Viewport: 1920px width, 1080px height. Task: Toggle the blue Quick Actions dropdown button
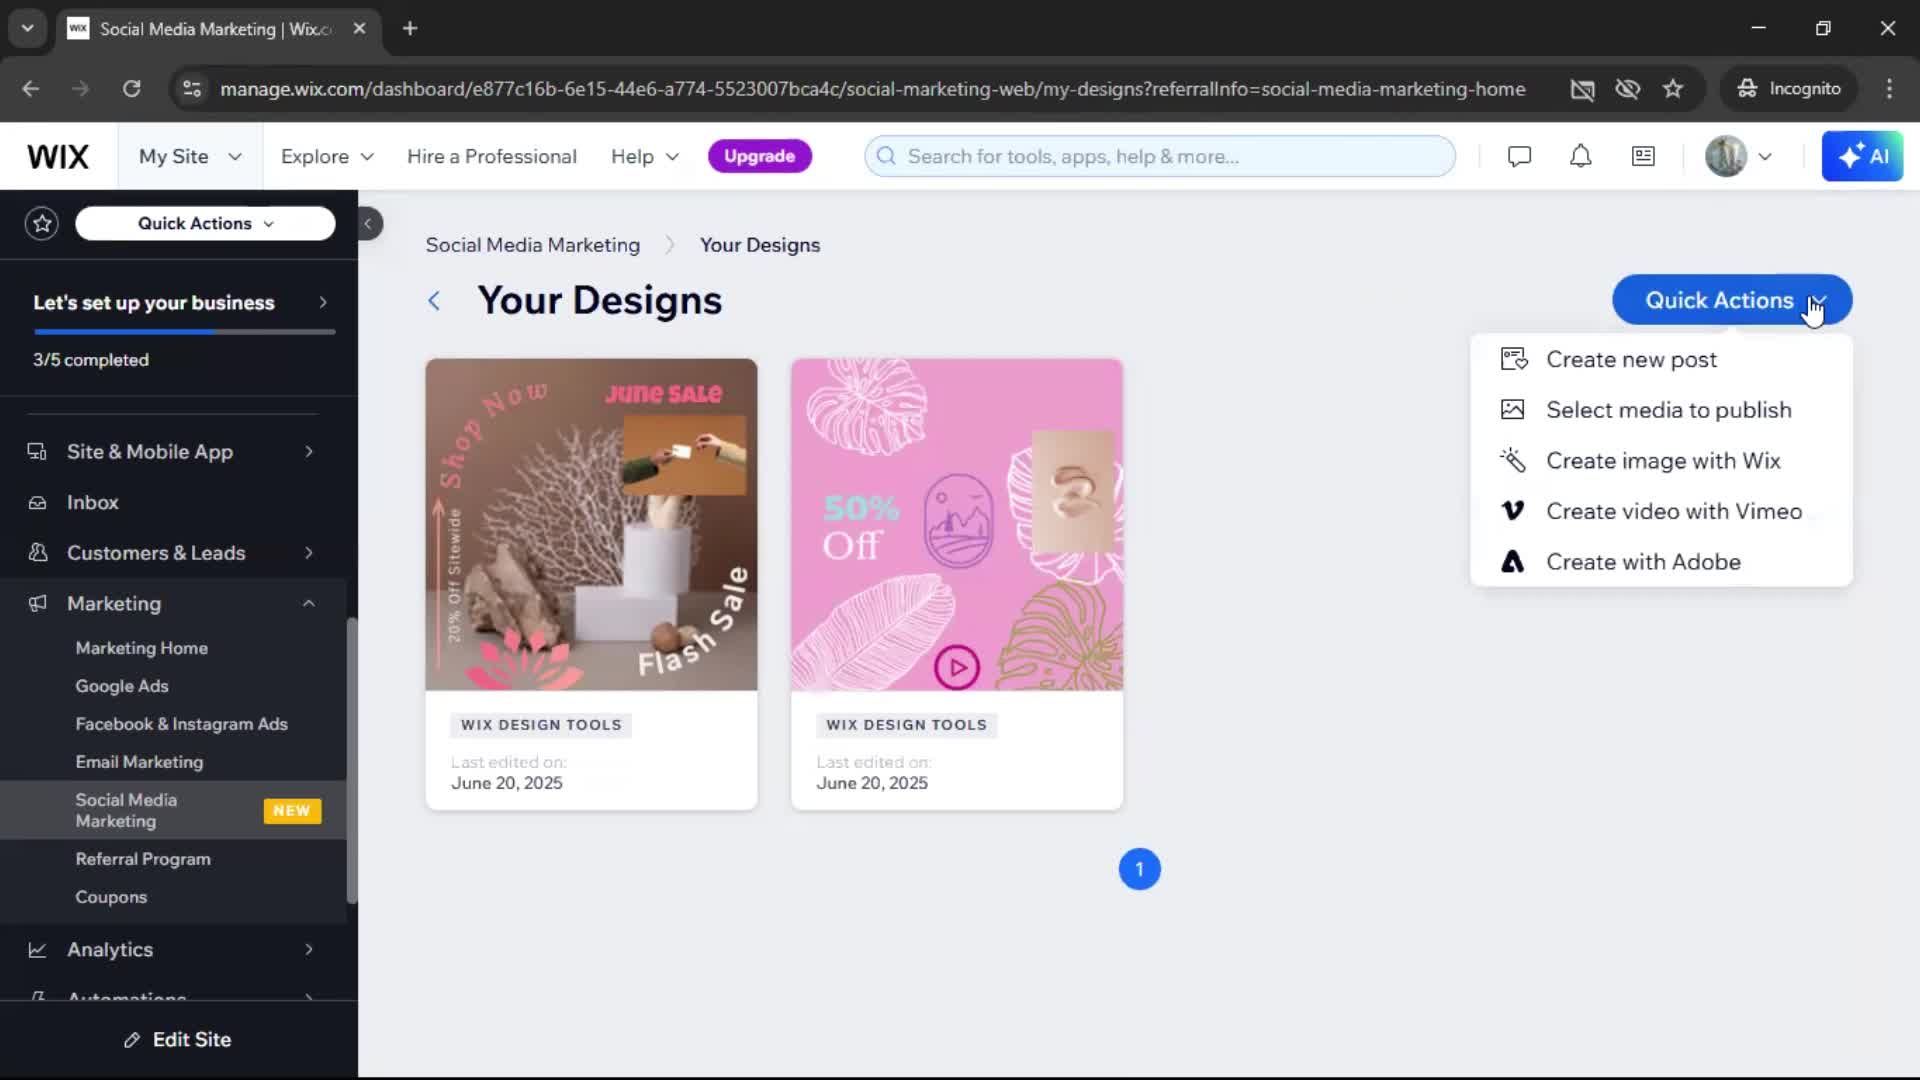[x=1732, y=300]
